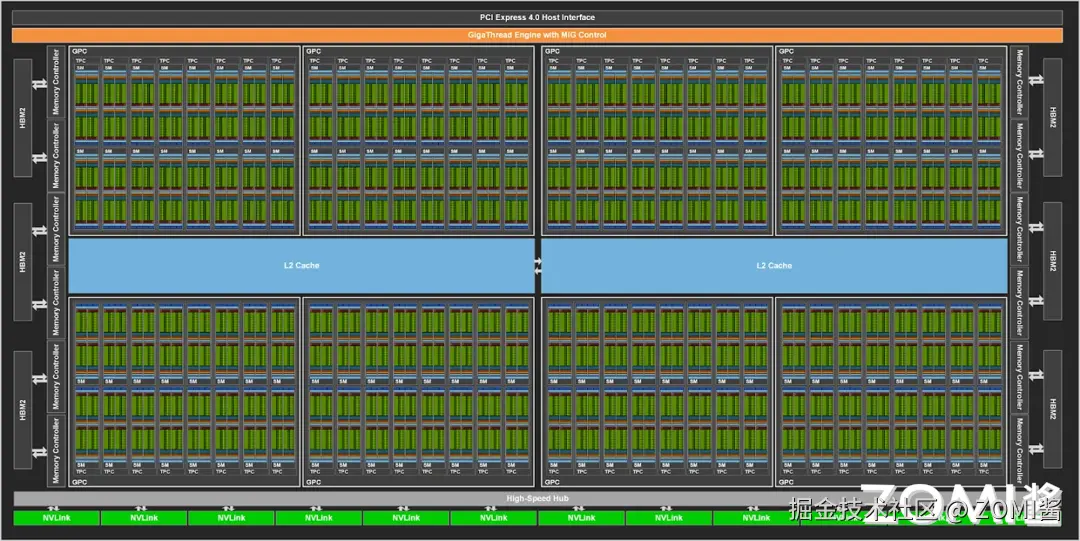Click the PCI Express 4.0 Host Interface bar
This screenshot has height=541, width=1080.
(537, 17)
